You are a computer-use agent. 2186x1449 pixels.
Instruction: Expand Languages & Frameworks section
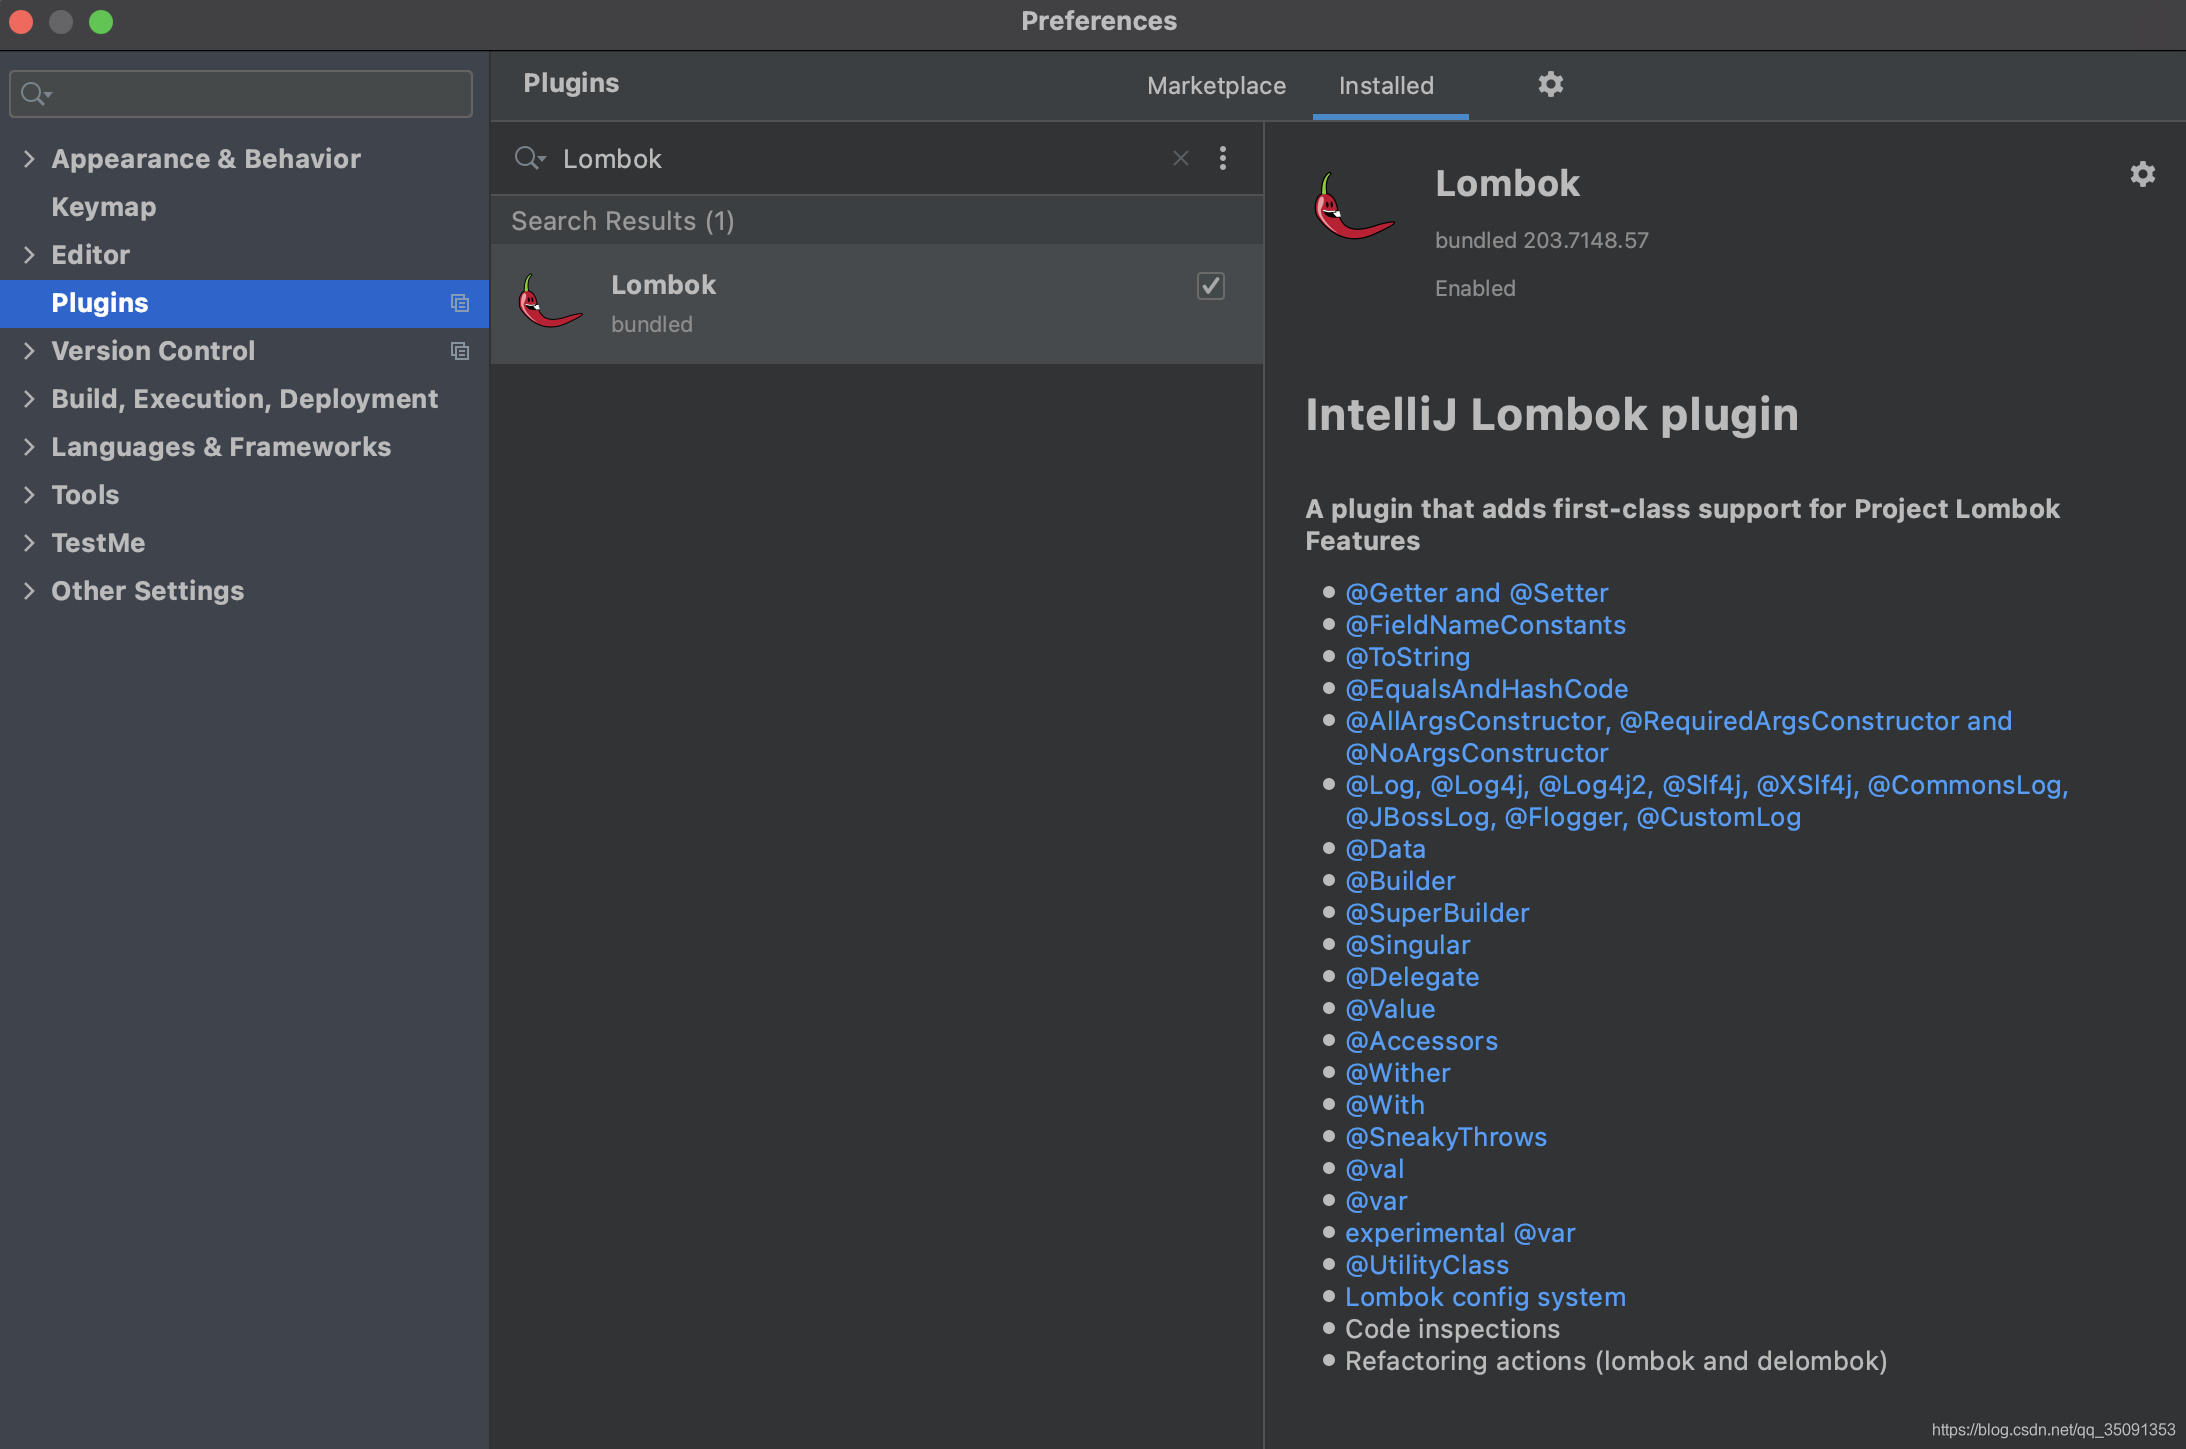(28, 446)
